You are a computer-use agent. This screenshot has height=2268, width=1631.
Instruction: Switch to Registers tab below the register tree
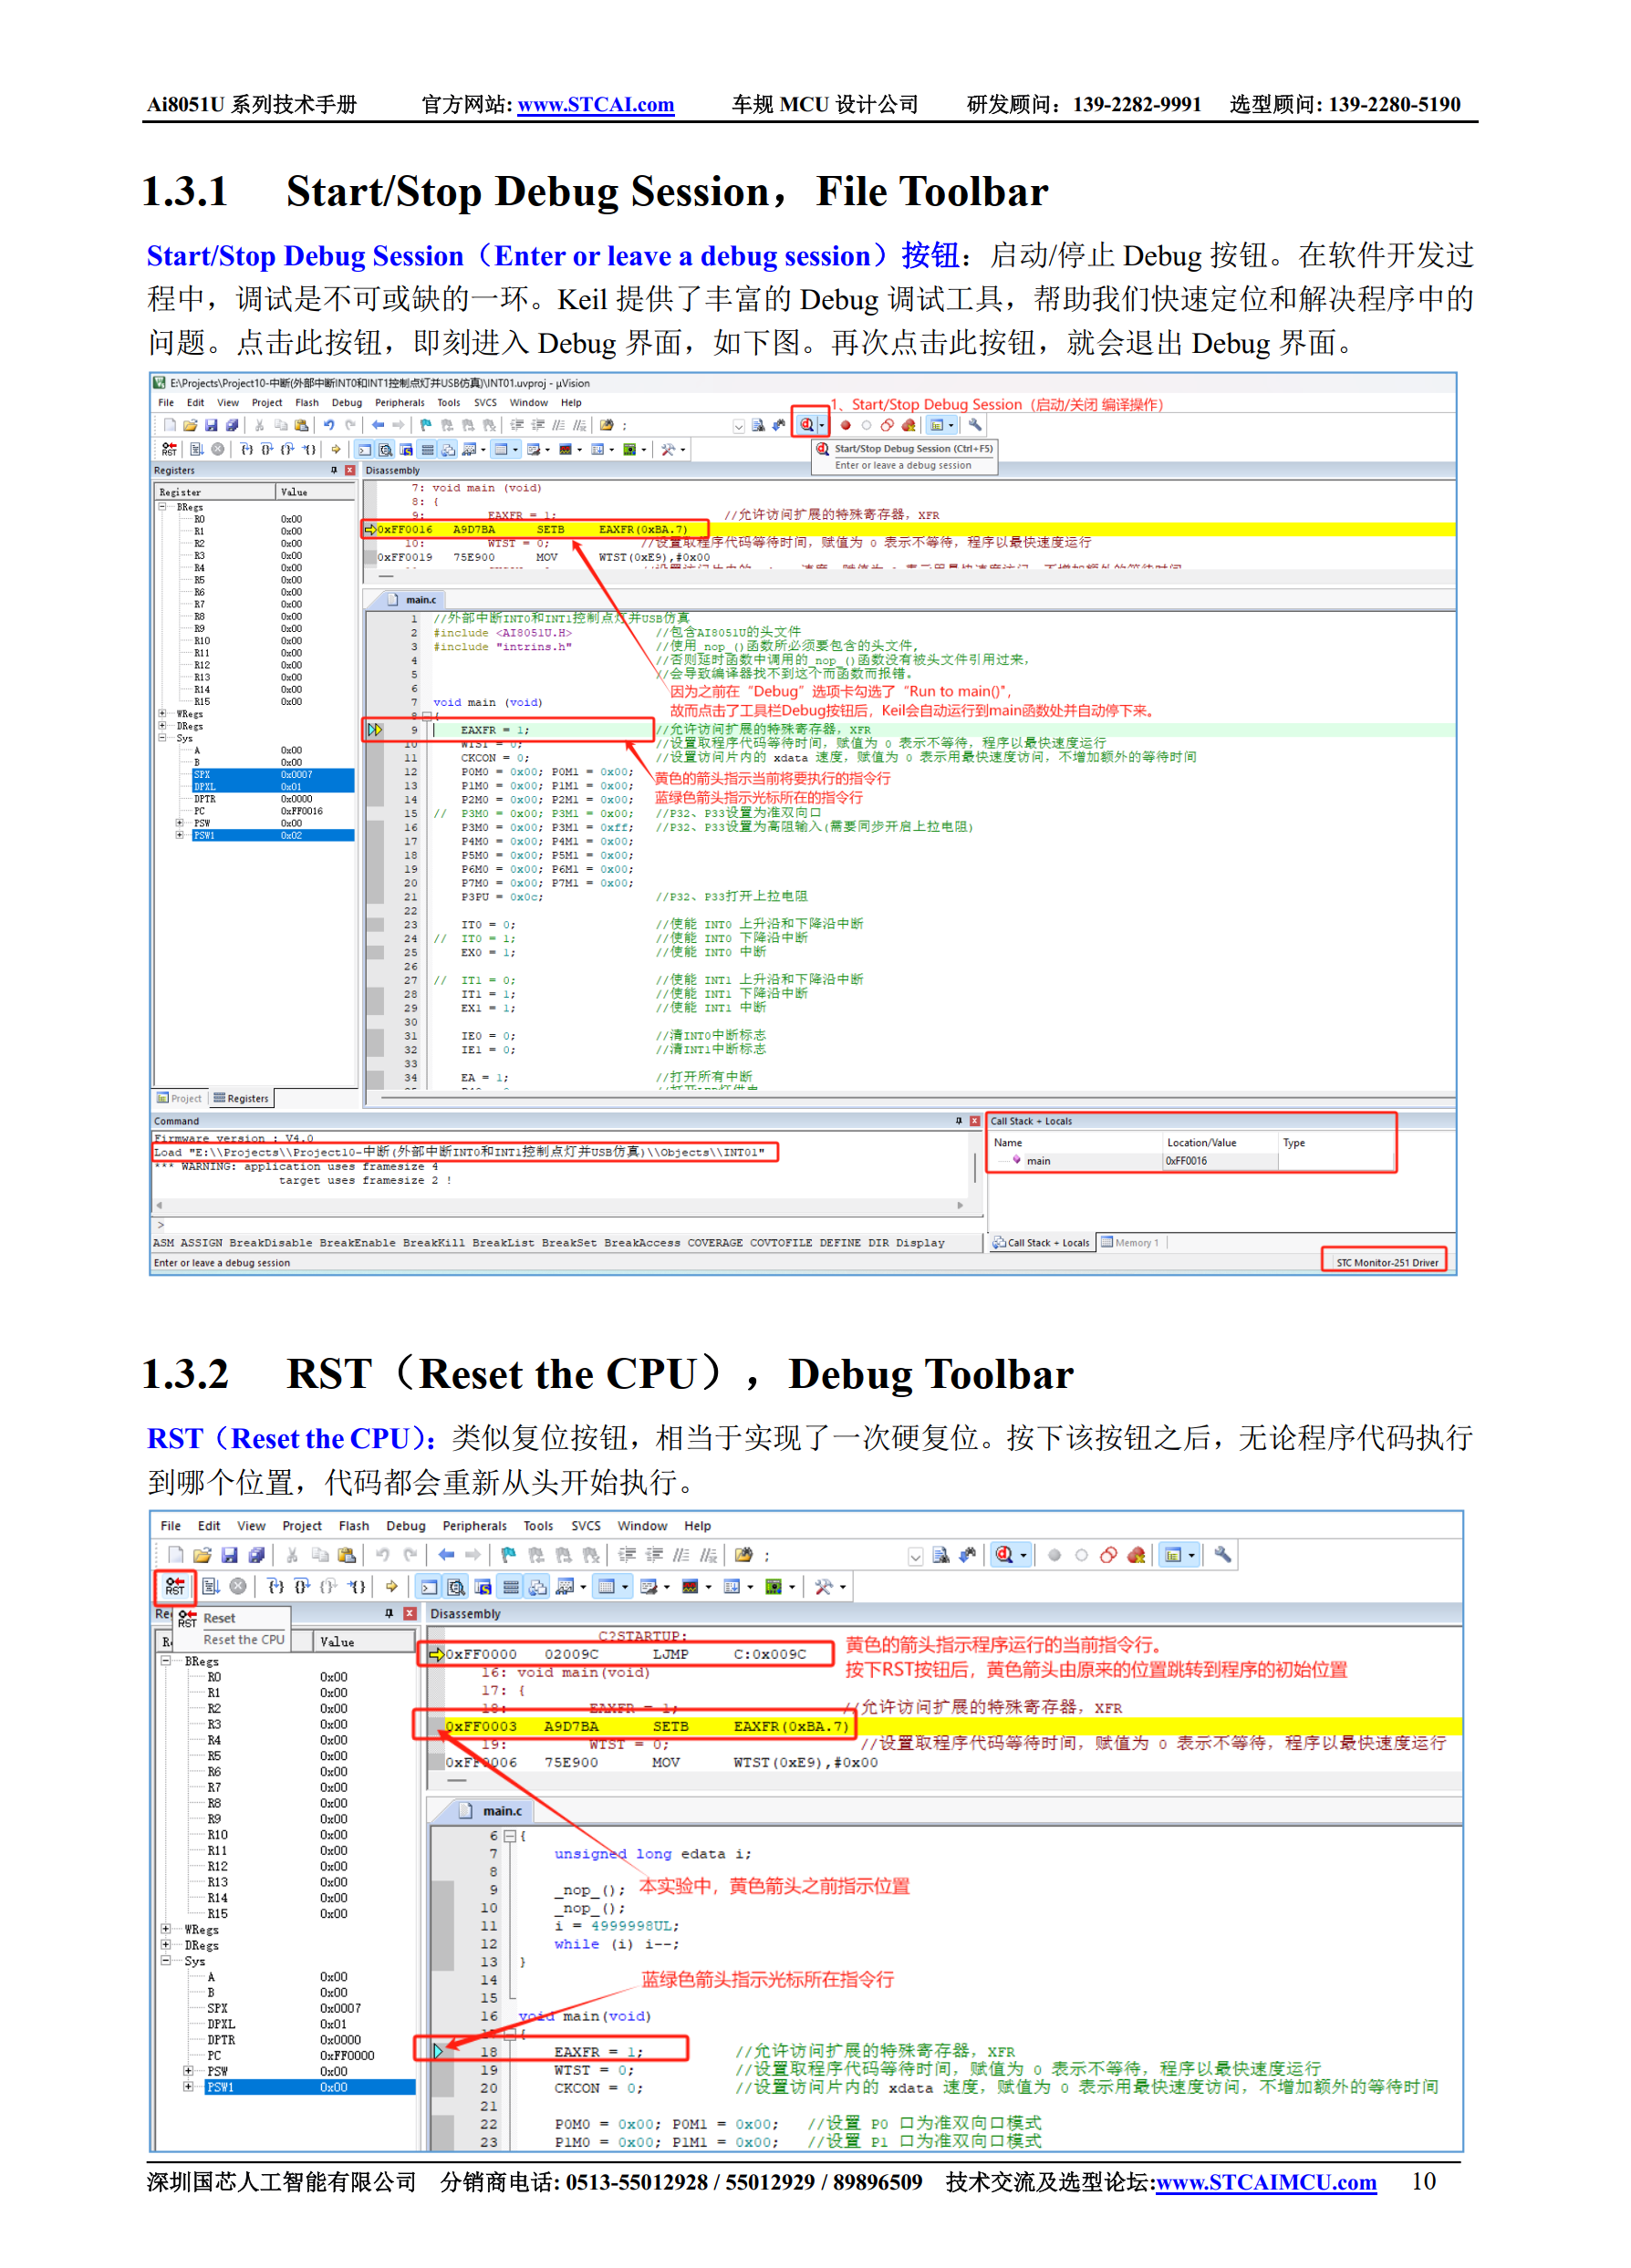click(241, 1098)
